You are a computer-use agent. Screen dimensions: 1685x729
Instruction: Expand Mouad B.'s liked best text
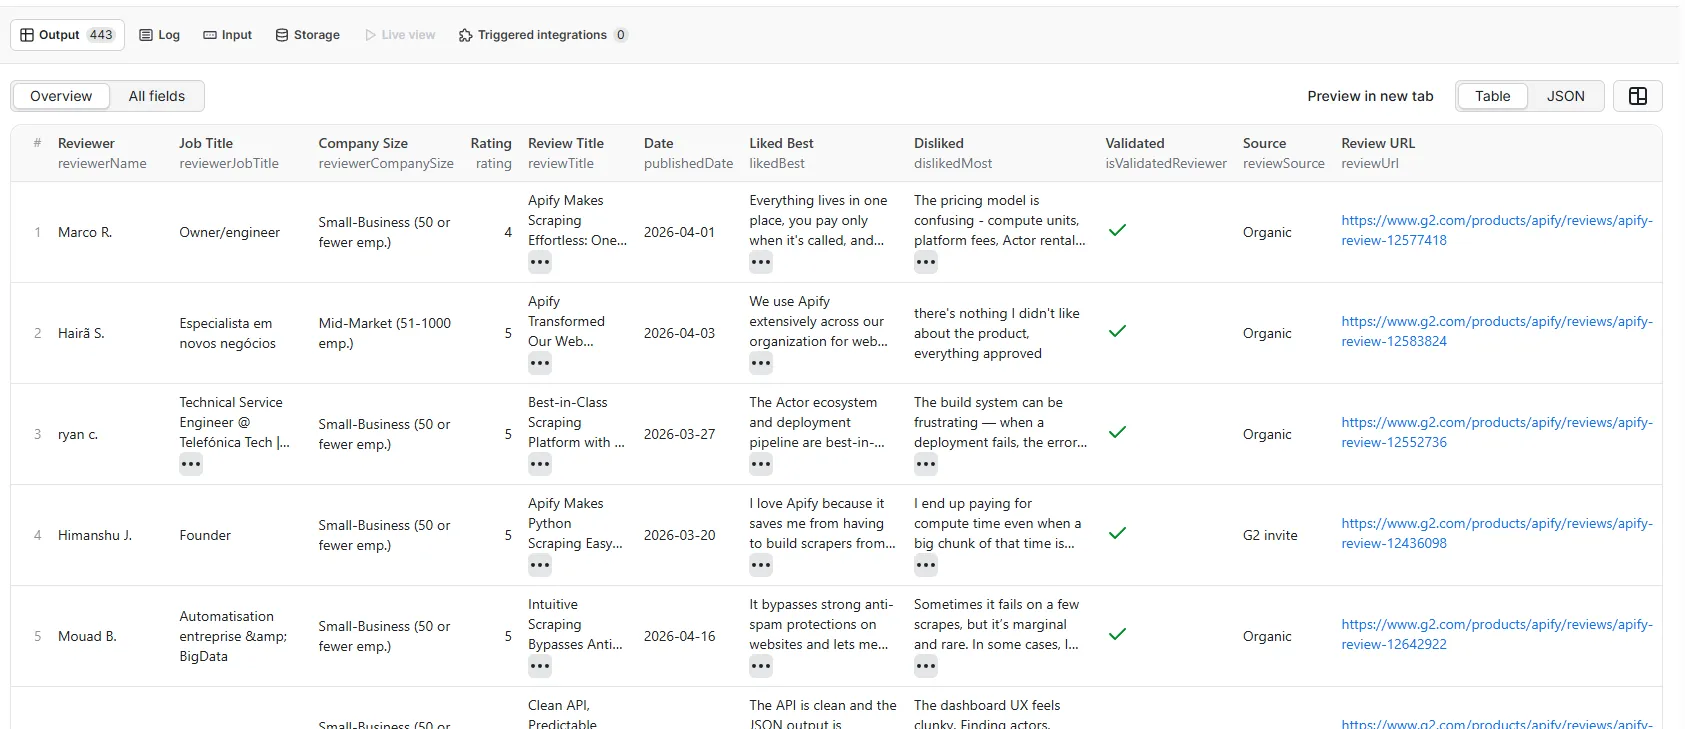pos(761,667)
